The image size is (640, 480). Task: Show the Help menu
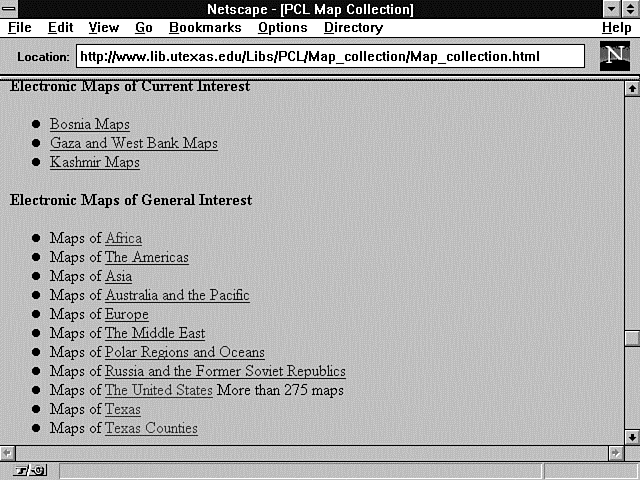[616, 28]
